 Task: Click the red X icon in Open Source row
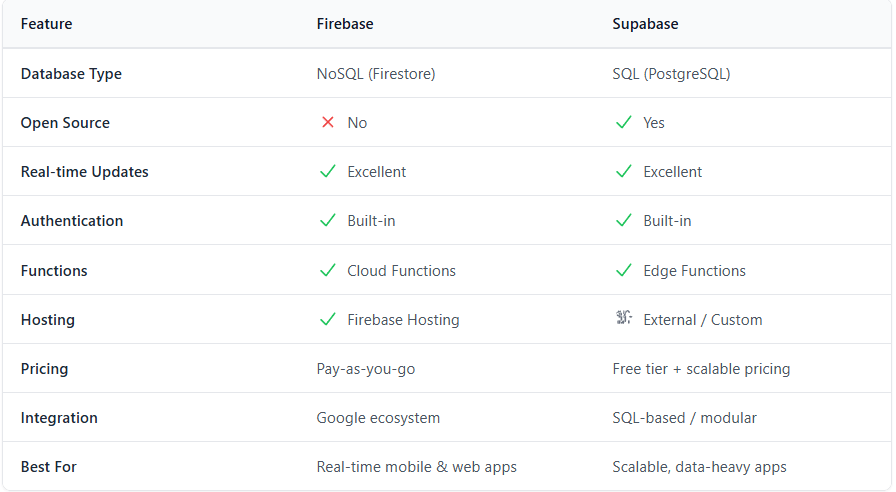[327, 122]
